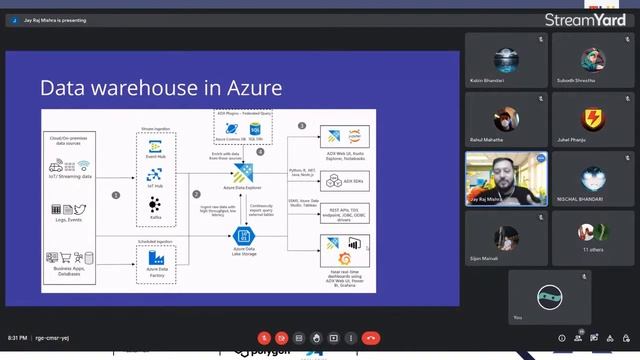The width and height of the screenshot is (640, 360).
Task: Click the Azure Cosmos DB planet icon
Action: pyautogui.click(x=232, y=129)
